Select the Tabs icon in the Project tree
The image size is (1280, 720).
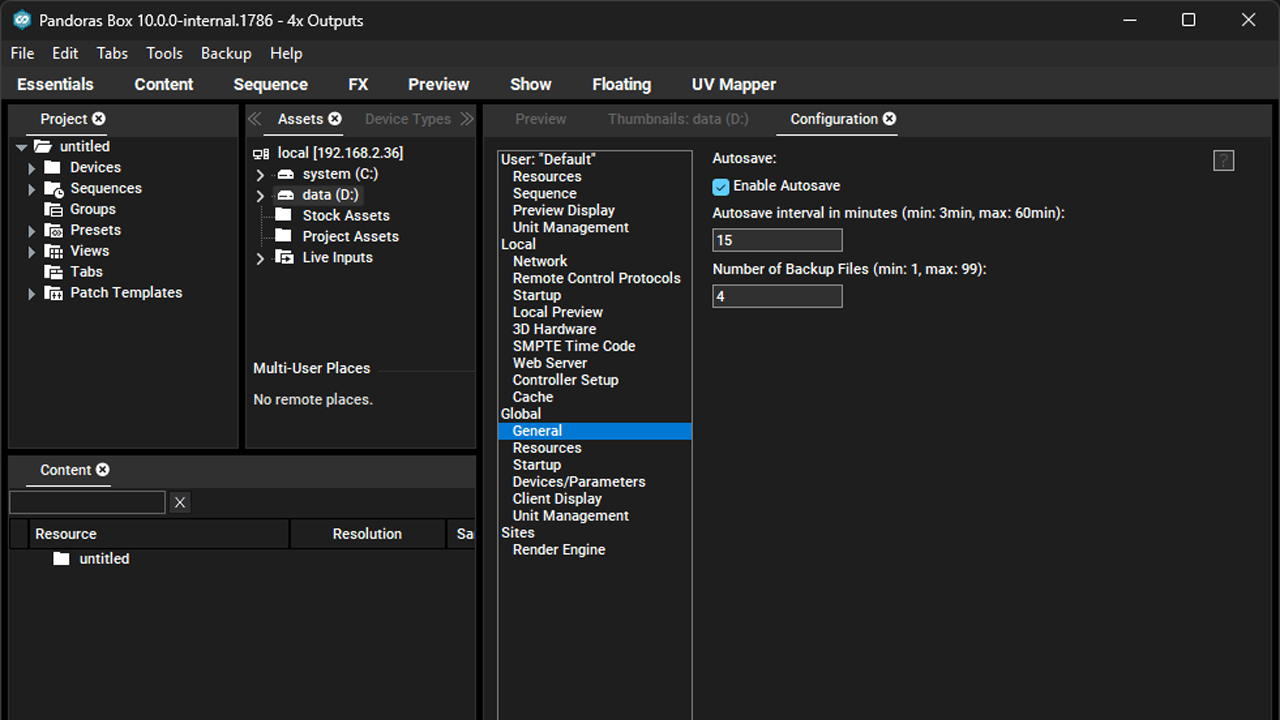tap(54, 272)
